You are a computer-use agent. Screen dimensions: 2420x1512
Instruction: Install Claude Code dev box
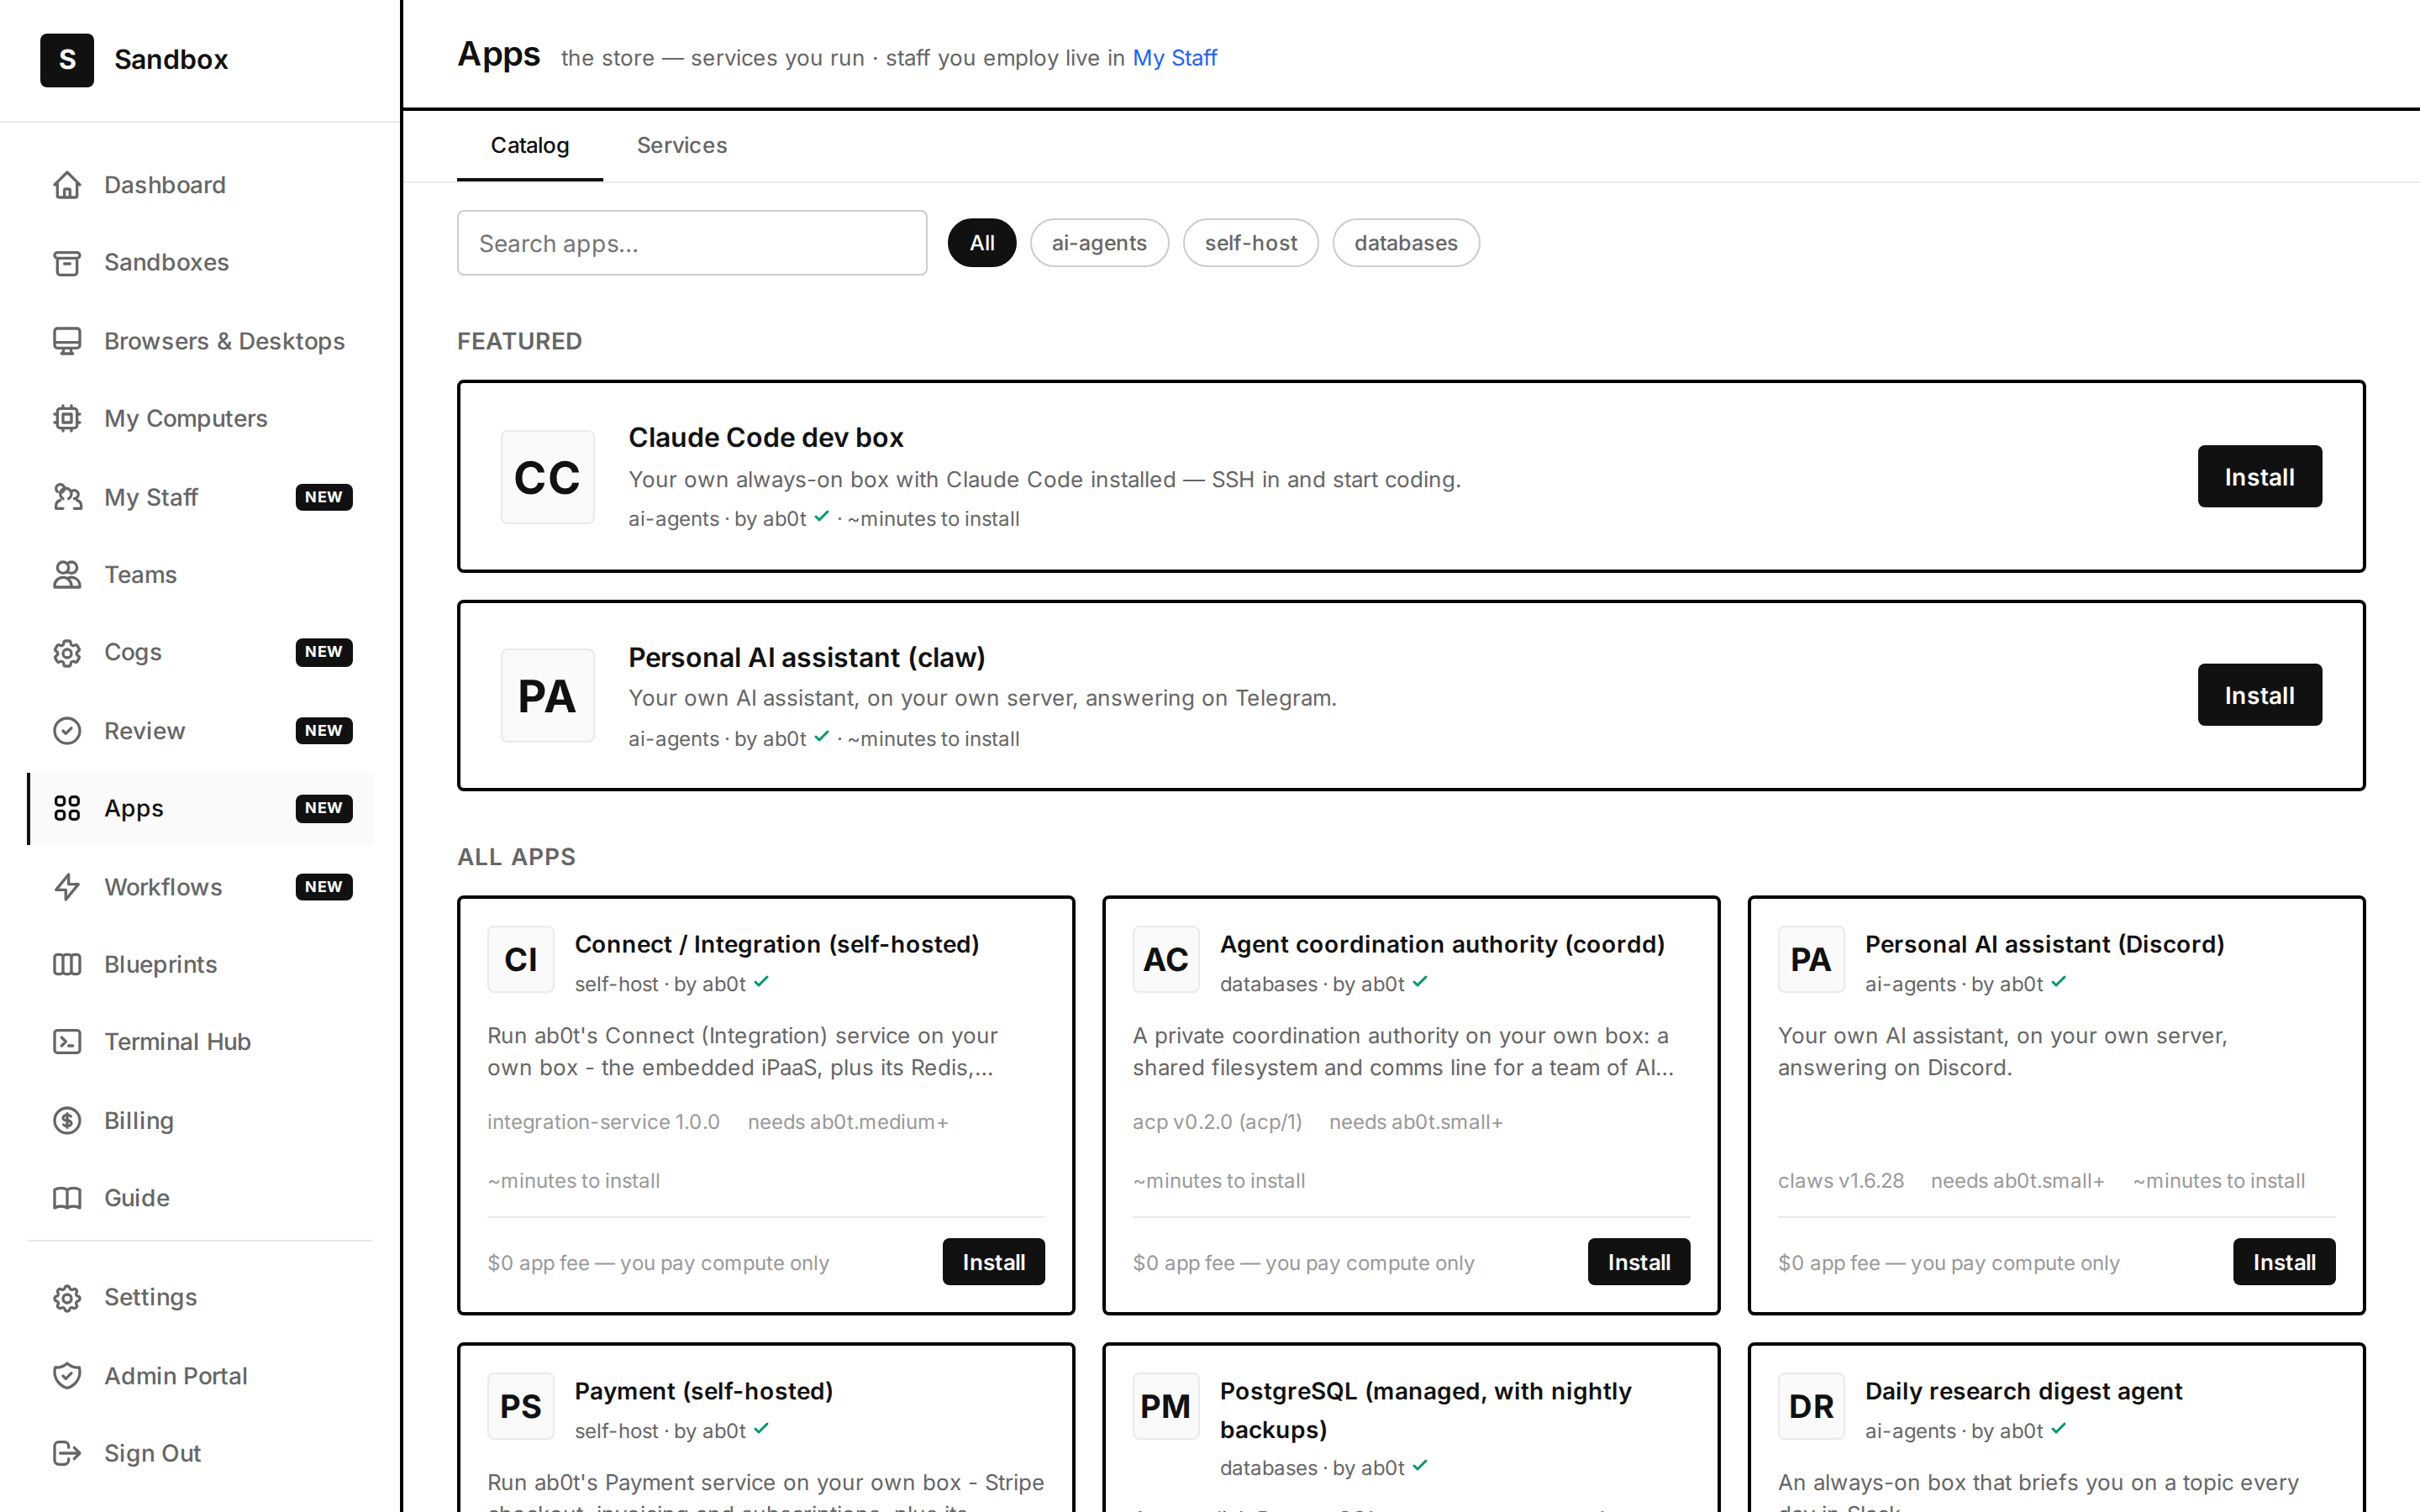pos(2260,477)
